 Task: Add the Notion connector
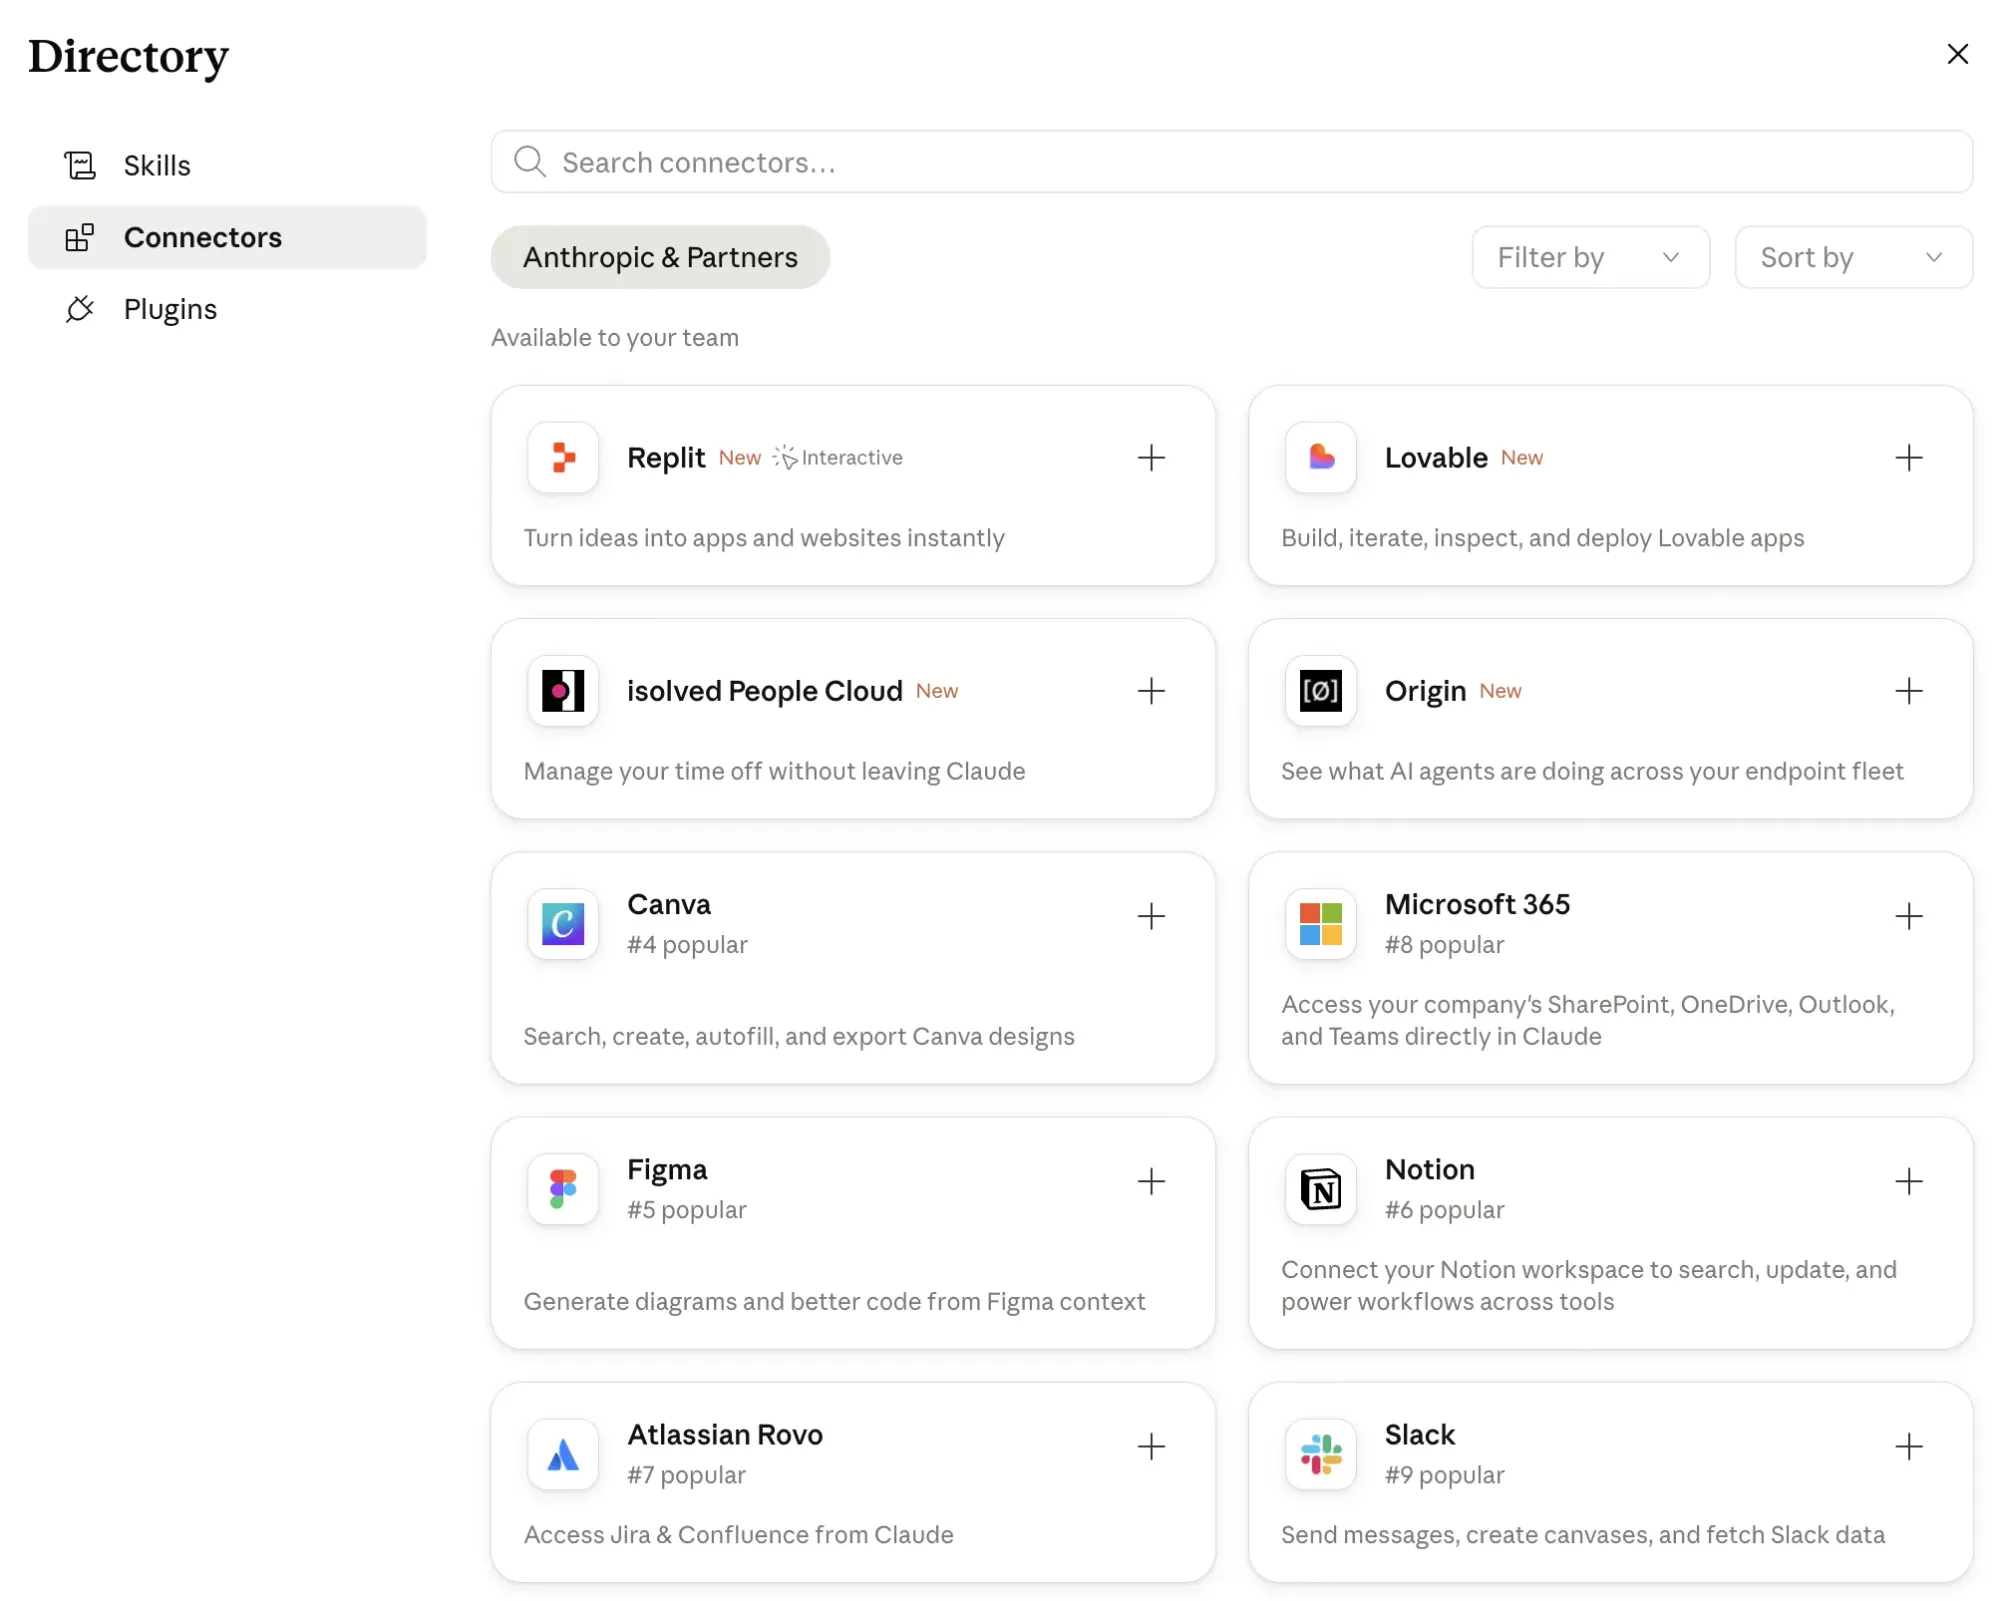tap(1908, 1181)
